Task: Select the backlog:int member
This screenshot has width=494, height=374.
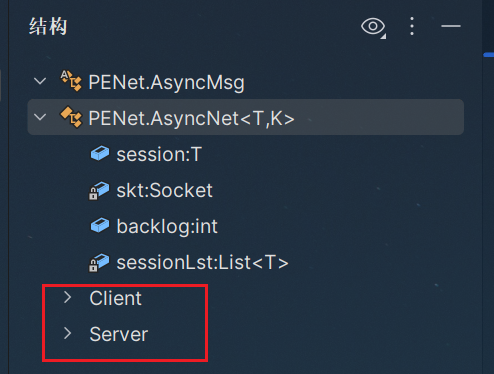Action: point(167,227)
